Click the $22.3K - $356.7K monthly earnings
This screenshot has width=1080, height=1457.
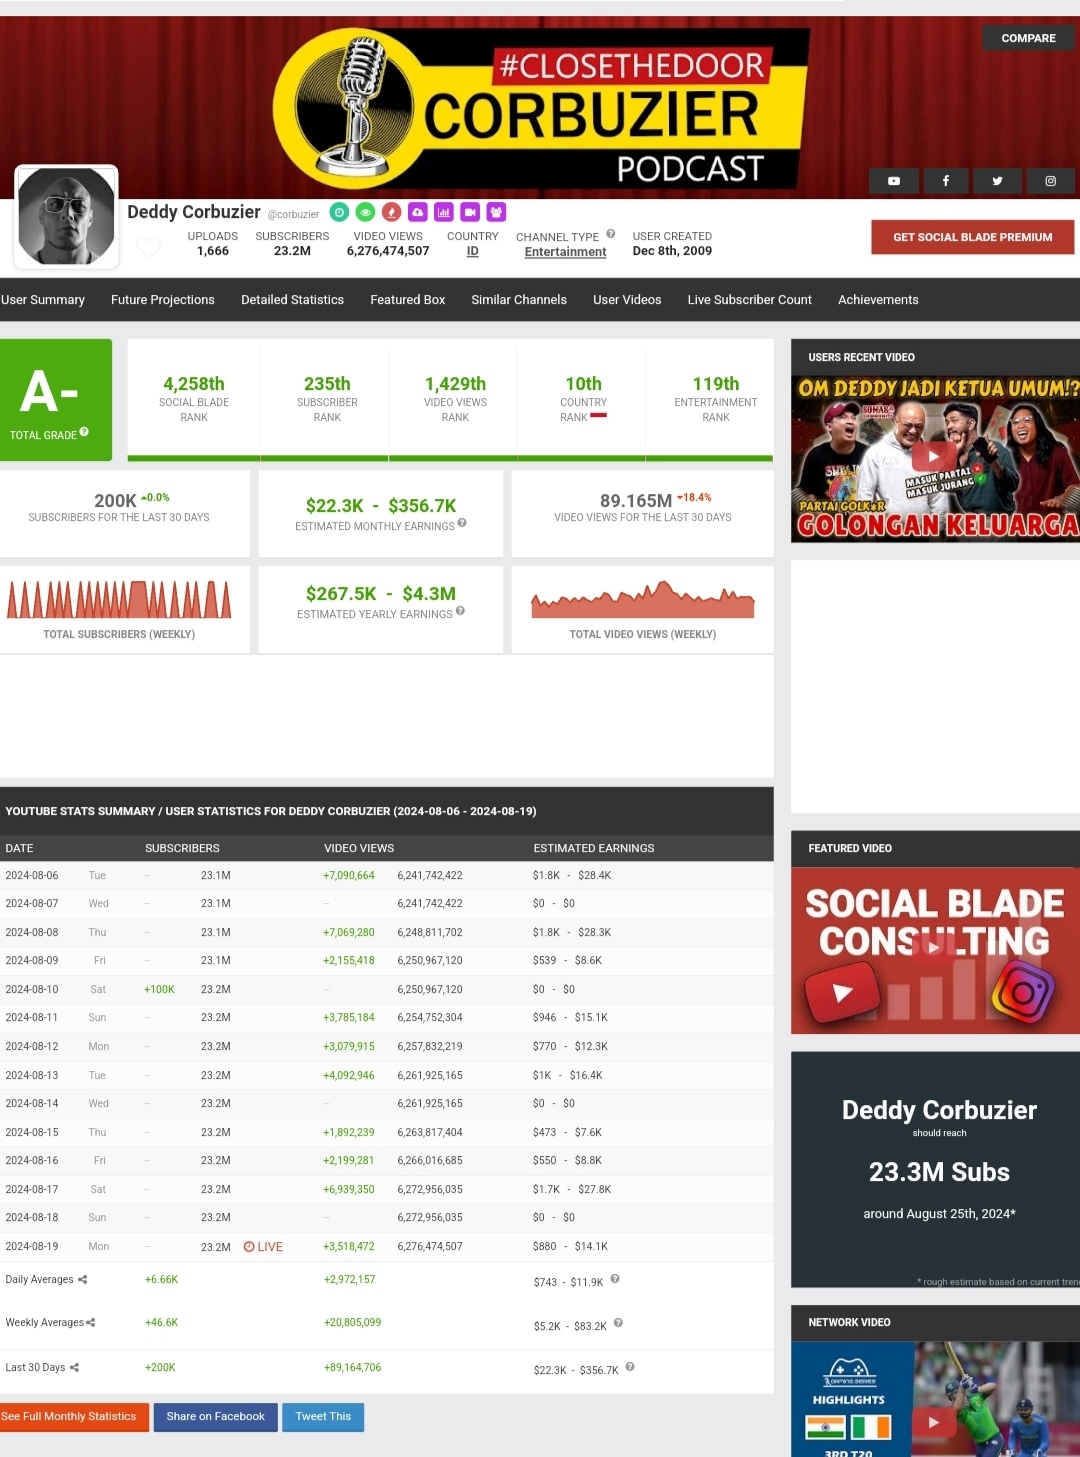pos(381,506)
